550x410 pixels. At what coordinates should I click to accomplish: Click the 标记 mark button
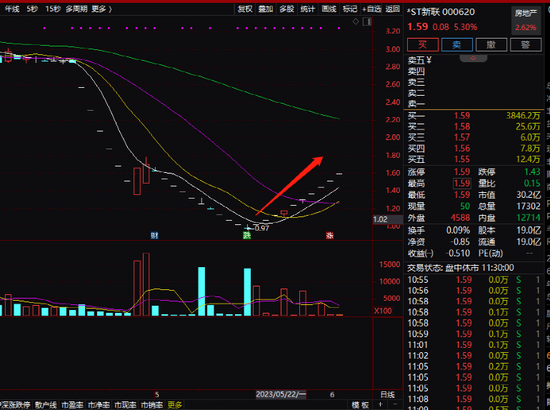(x=350, y=9)
